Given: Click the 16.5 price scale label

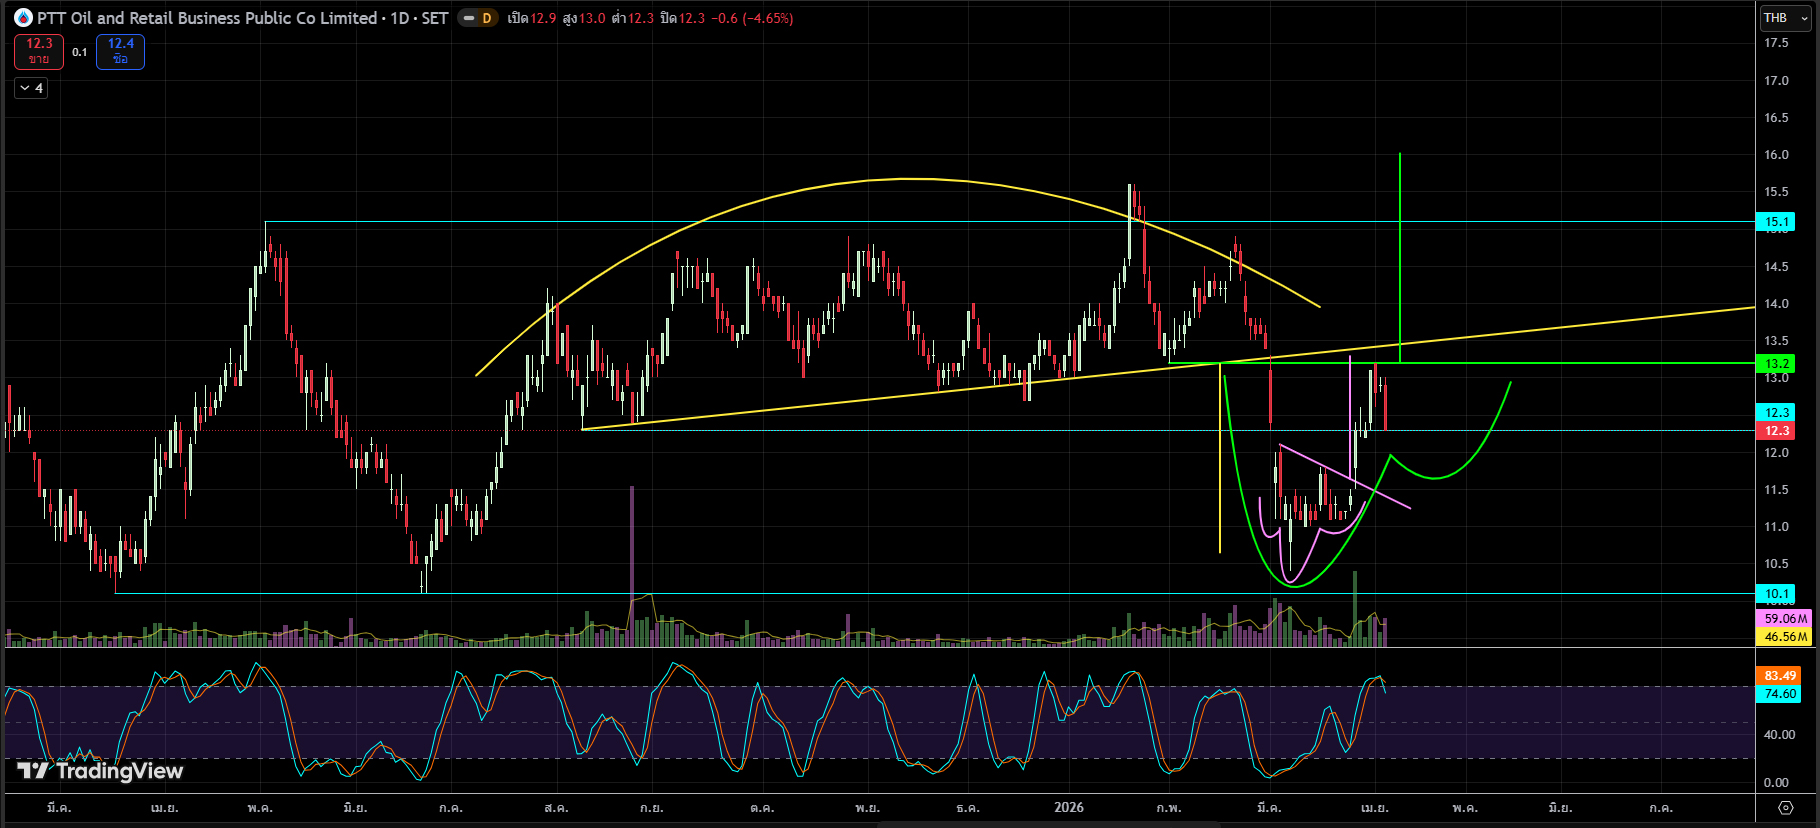Looking at the screenshot, I should coord(1777,118).
